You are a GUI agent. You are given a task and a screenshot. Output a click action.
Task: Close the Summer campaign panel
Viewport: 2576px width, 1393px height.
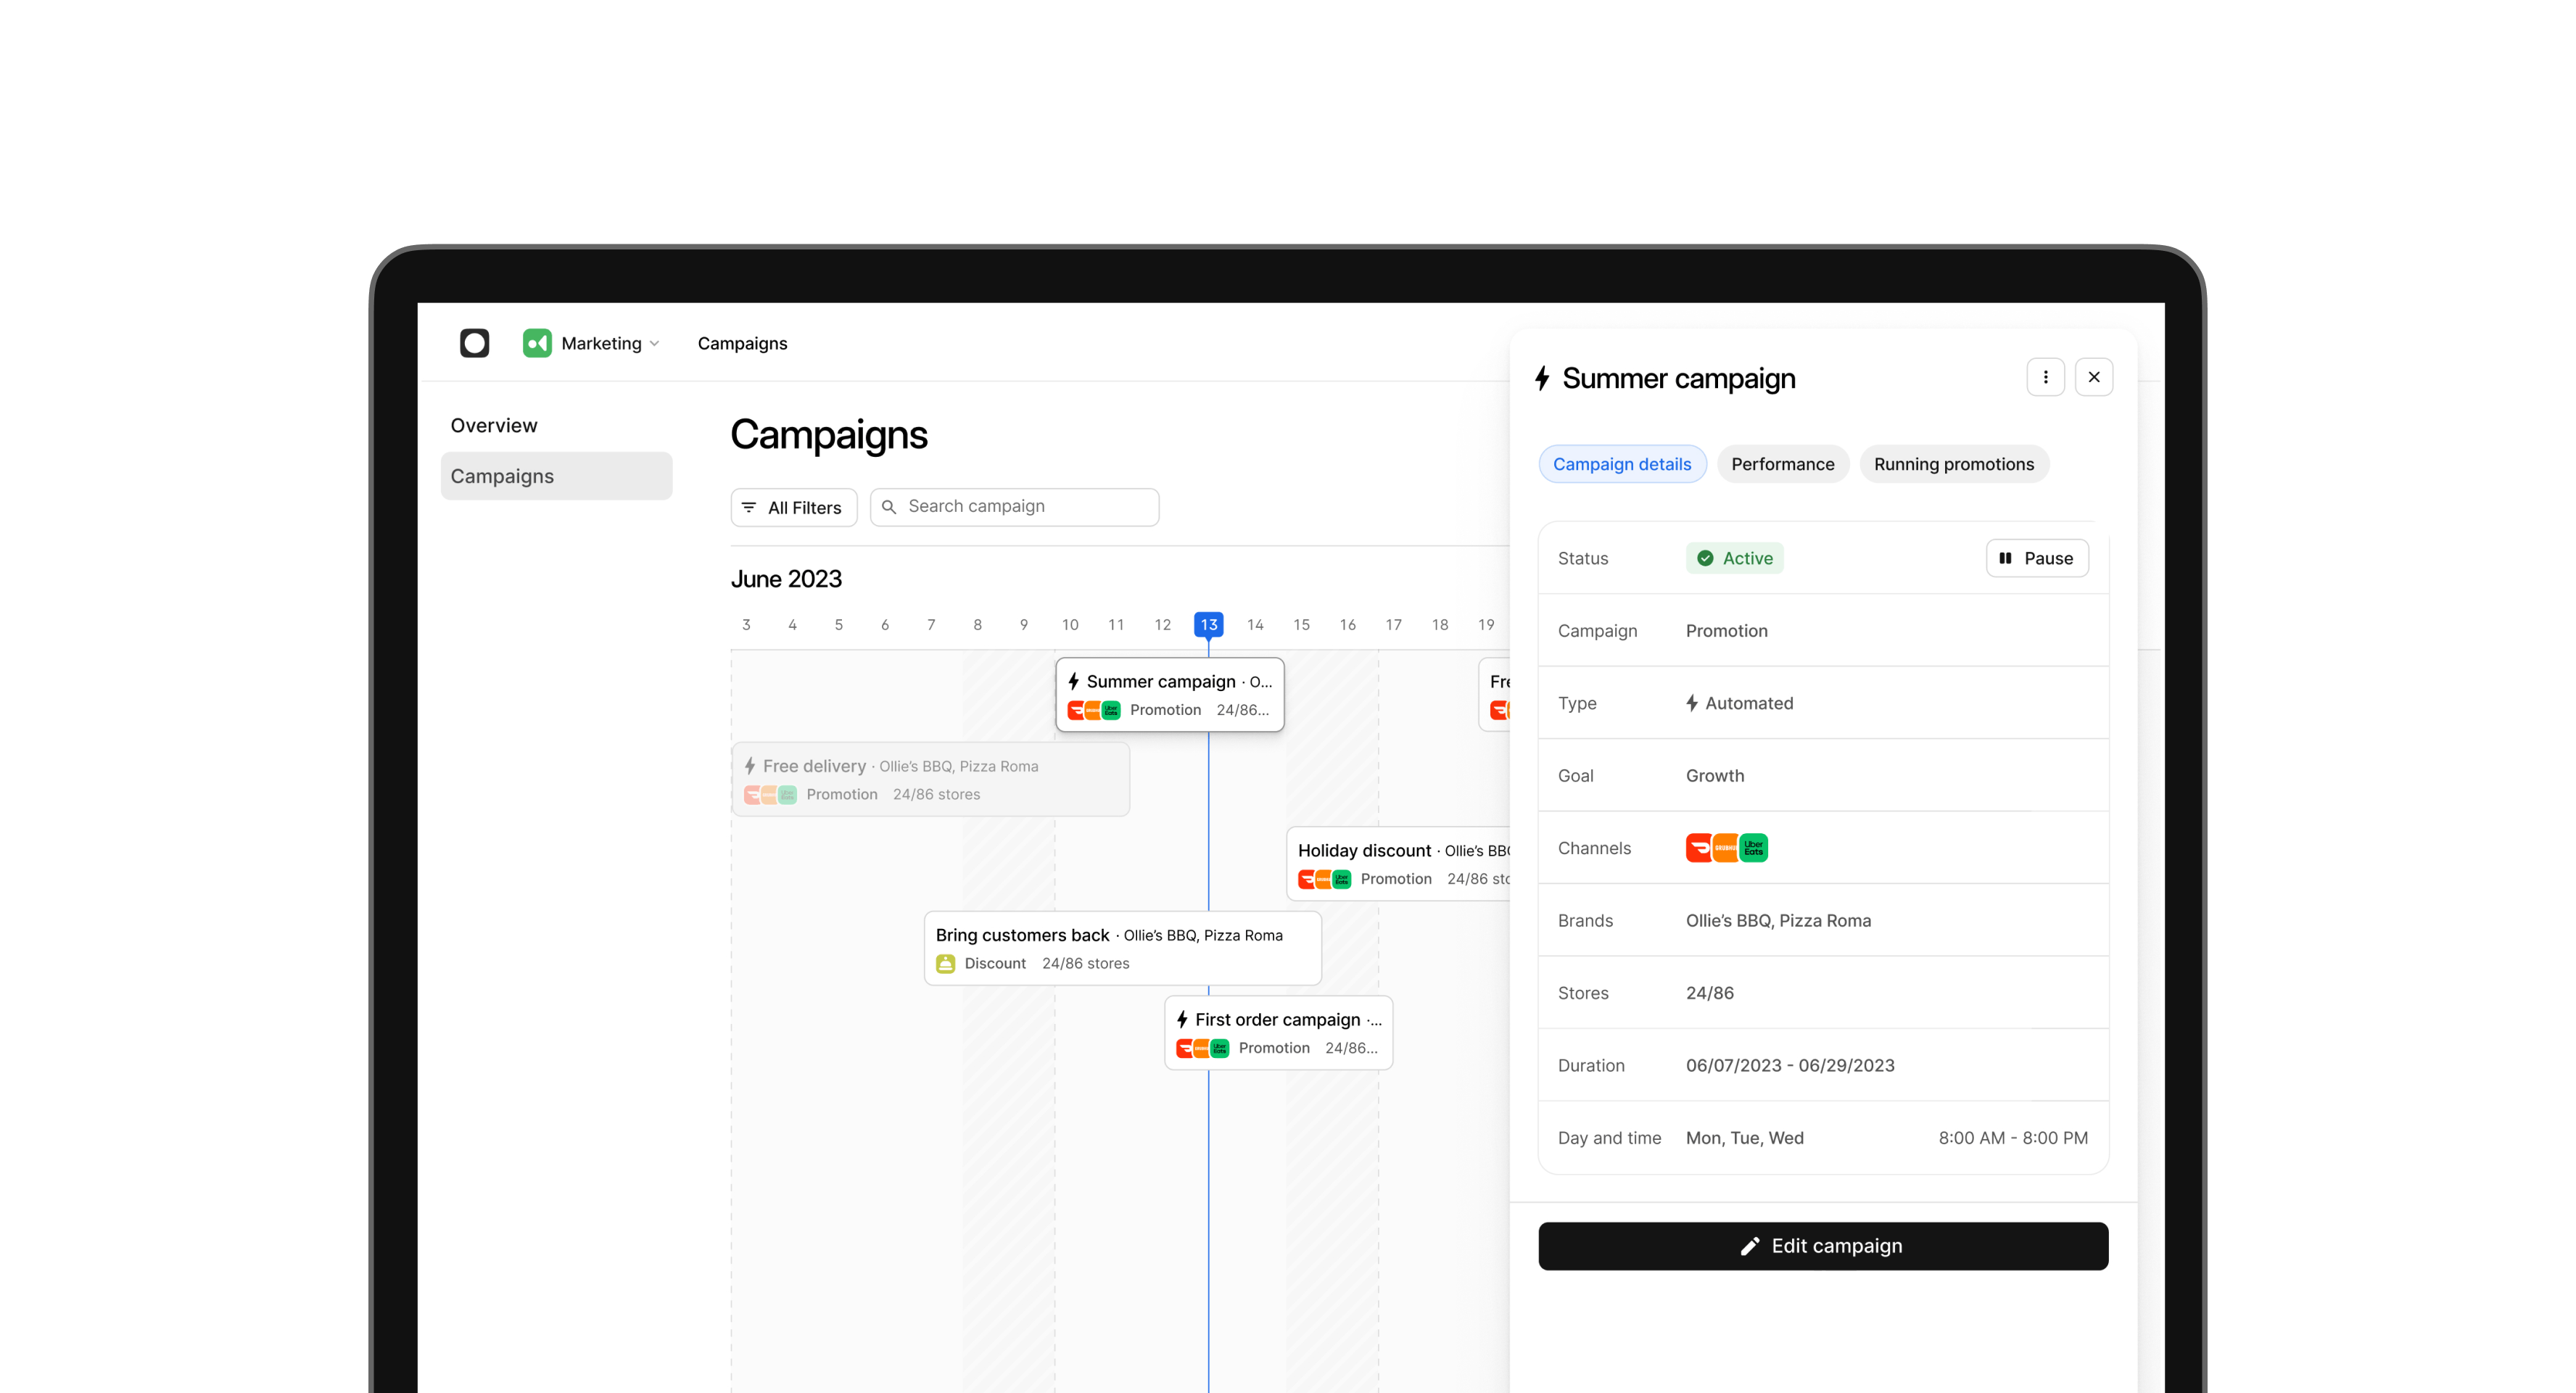pos(2093,377)
